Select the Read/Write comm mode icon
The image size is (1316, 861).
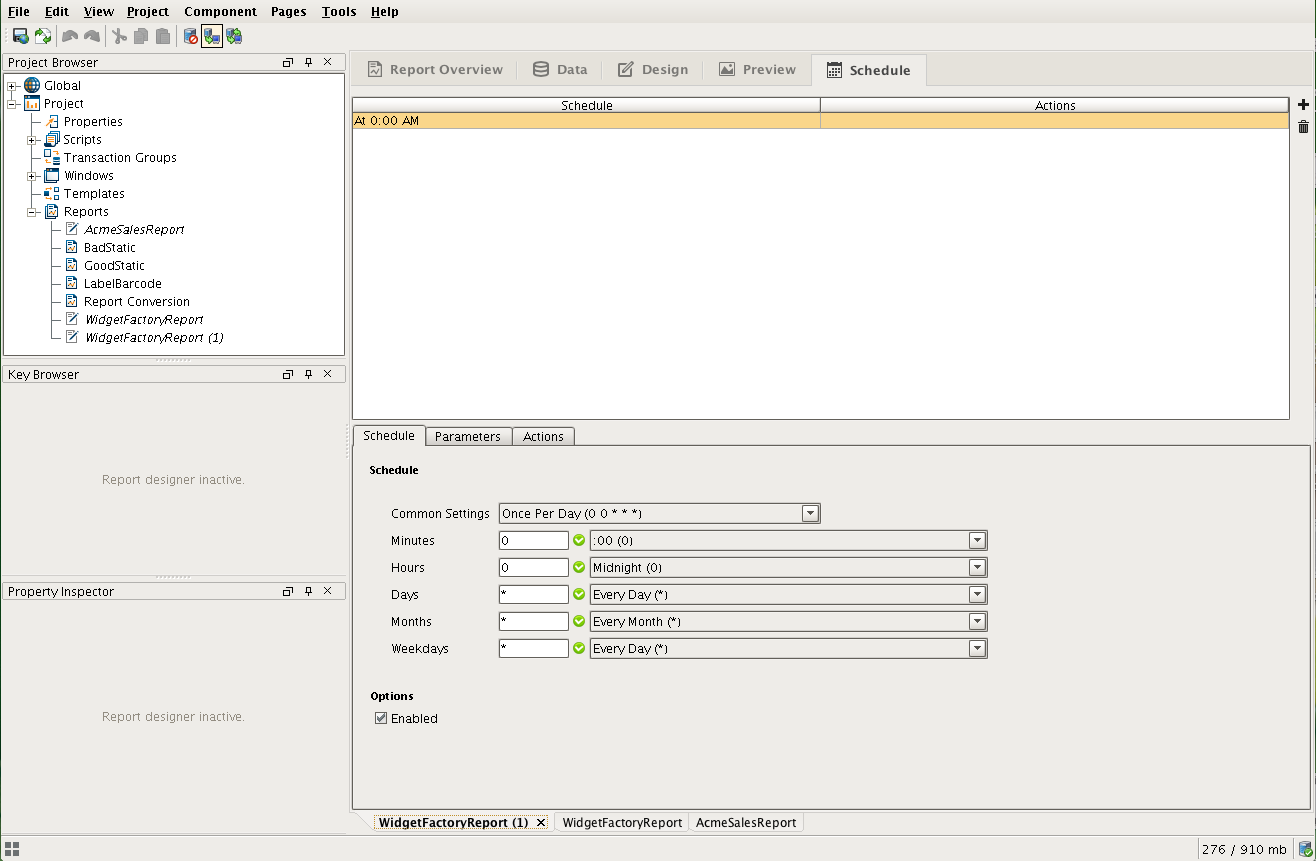click(234, 37)
